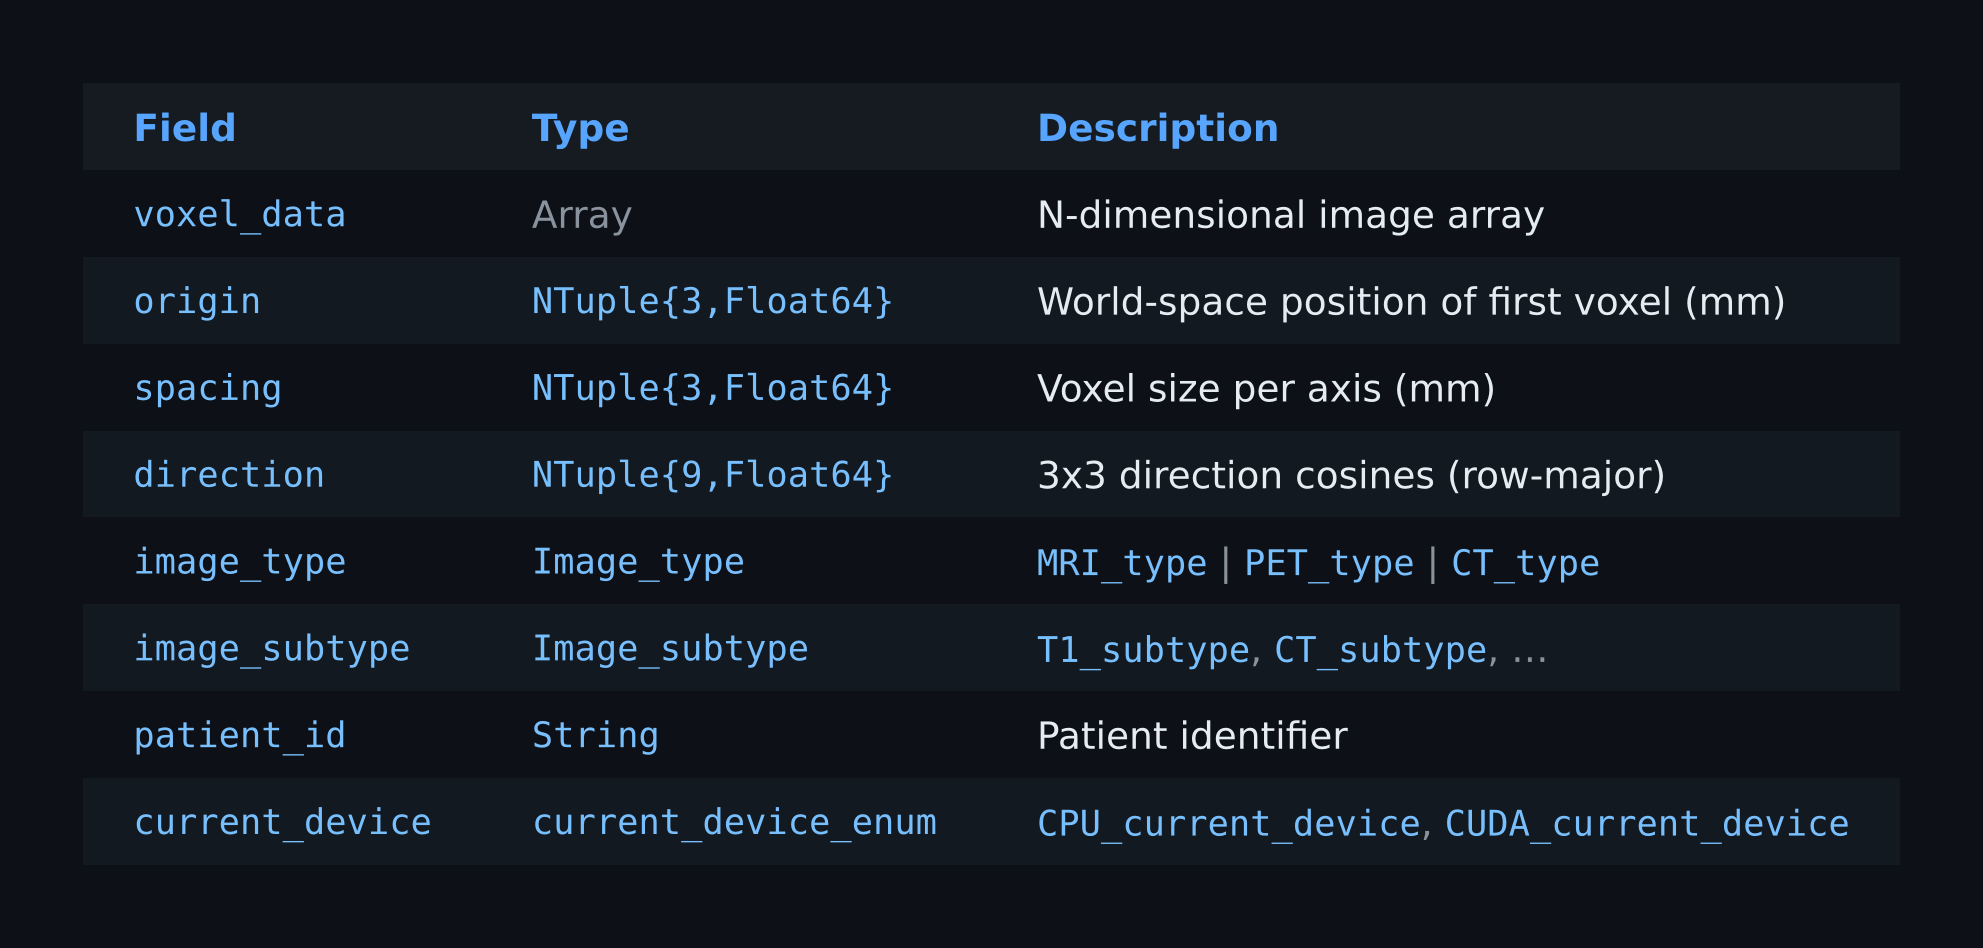The height and width of the screenshot is (948, 1983).
Task: Click the String type in patient_id row
Action: click(595, 736)
